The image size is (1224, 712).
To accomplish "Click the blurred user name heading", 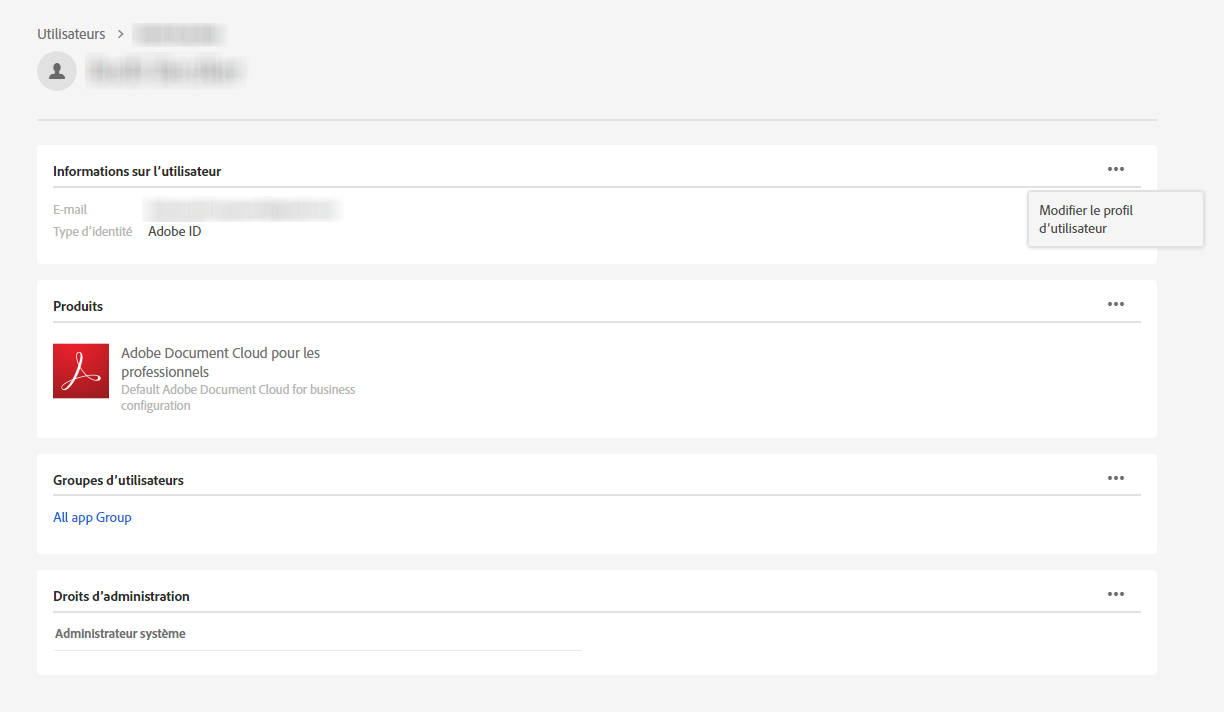I will 166,71.
